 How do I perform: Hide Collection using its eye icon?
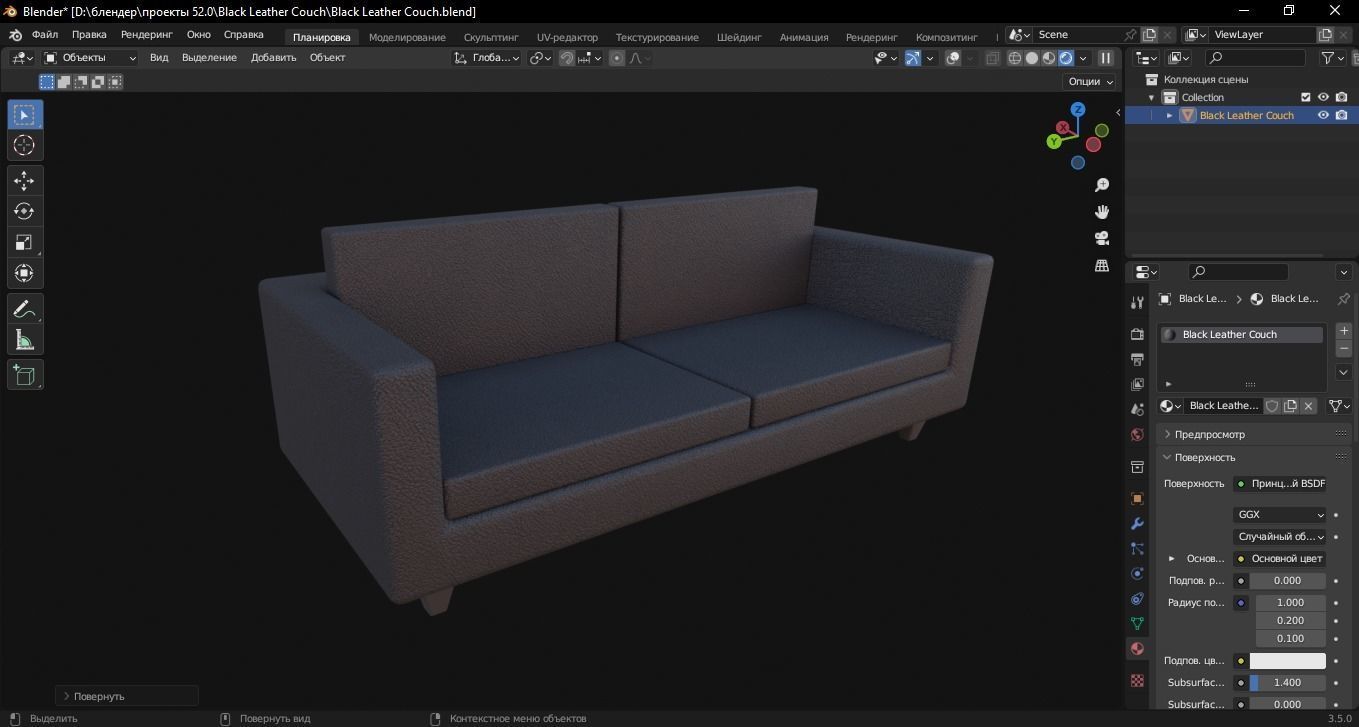coord(1323,97)
